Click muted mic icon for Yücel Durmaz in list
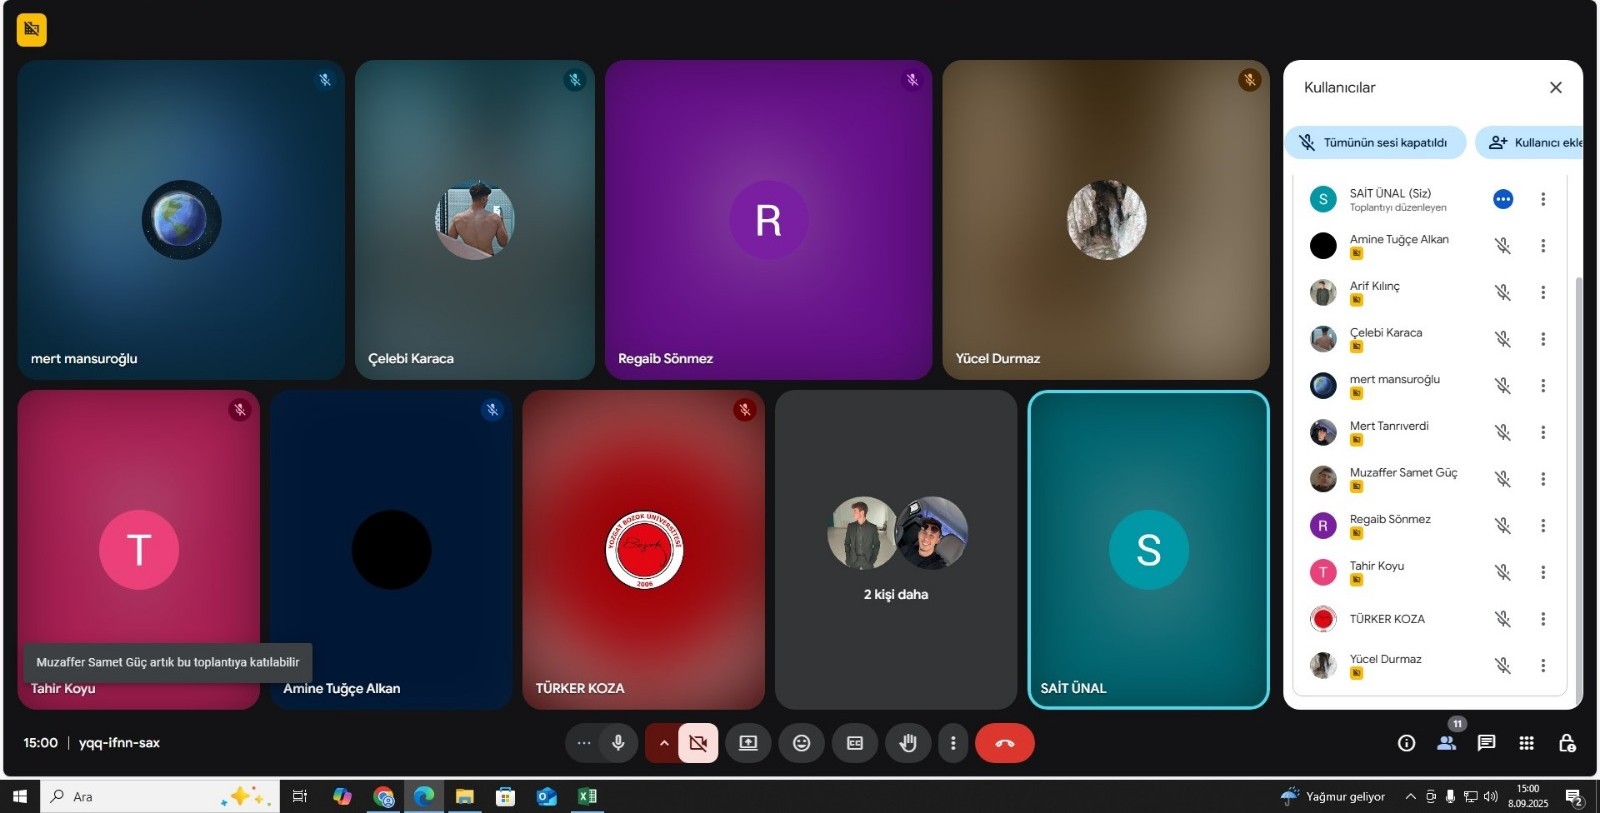Viewport: 1600px width, 813px height. pos(1502,665)
